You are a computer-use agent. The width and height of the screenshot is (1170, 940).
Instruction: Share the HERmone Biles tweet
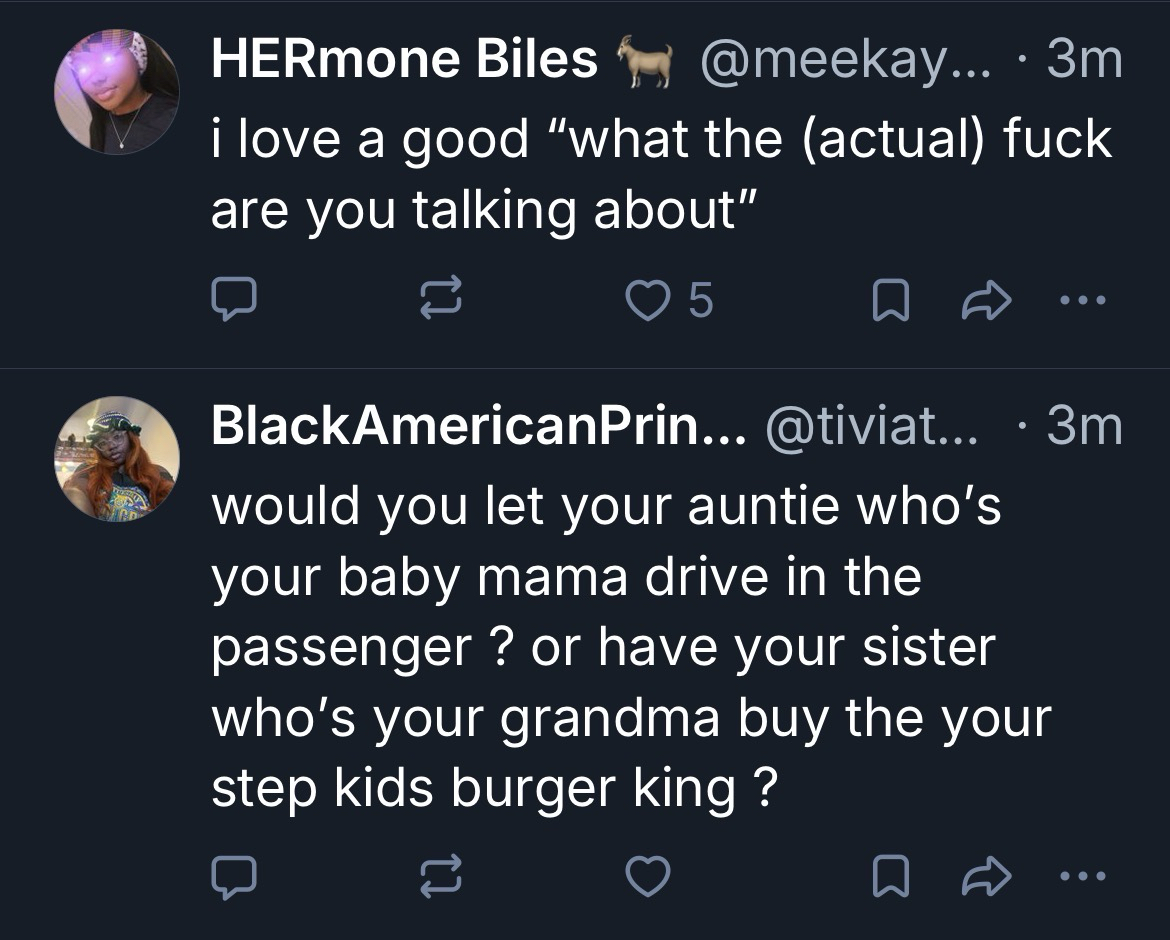987,301
